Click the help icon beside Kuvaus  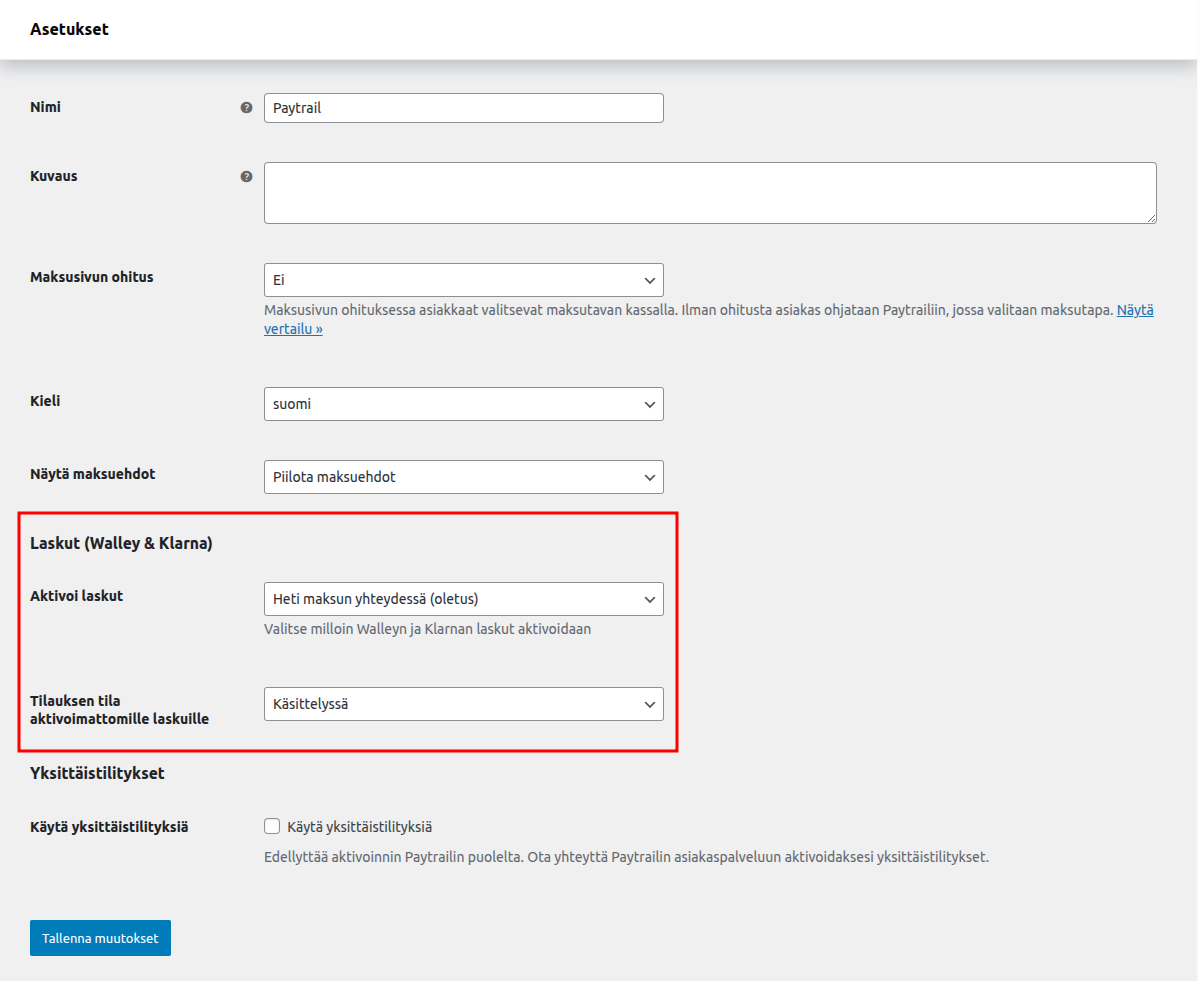246,177
